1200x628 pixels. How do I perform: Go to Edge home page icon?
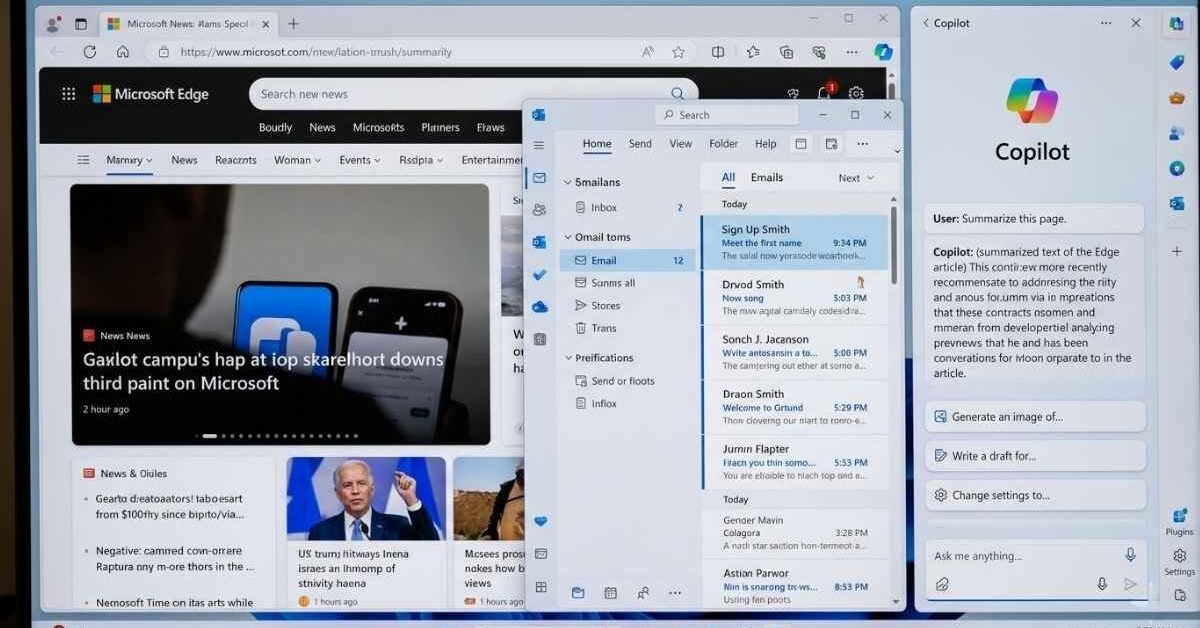122,52
